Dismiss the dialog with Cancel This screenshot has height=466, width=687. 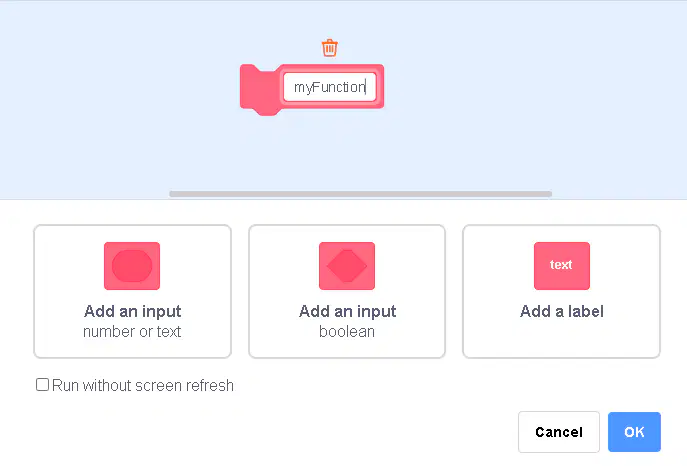tap(559, 432)
